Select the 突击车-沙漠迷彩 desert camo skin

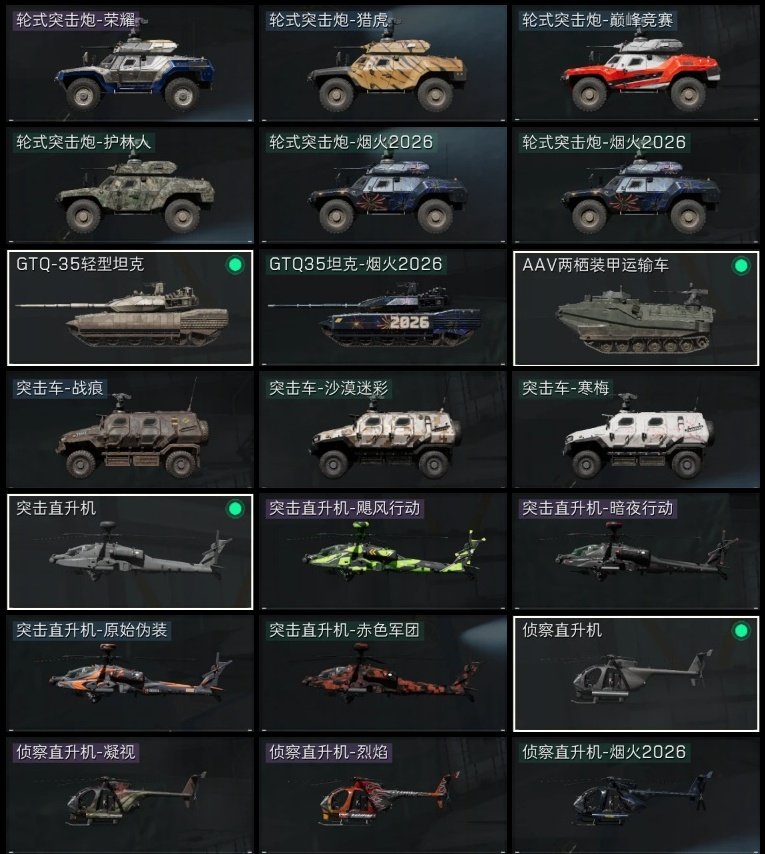(x=383, y=430)
